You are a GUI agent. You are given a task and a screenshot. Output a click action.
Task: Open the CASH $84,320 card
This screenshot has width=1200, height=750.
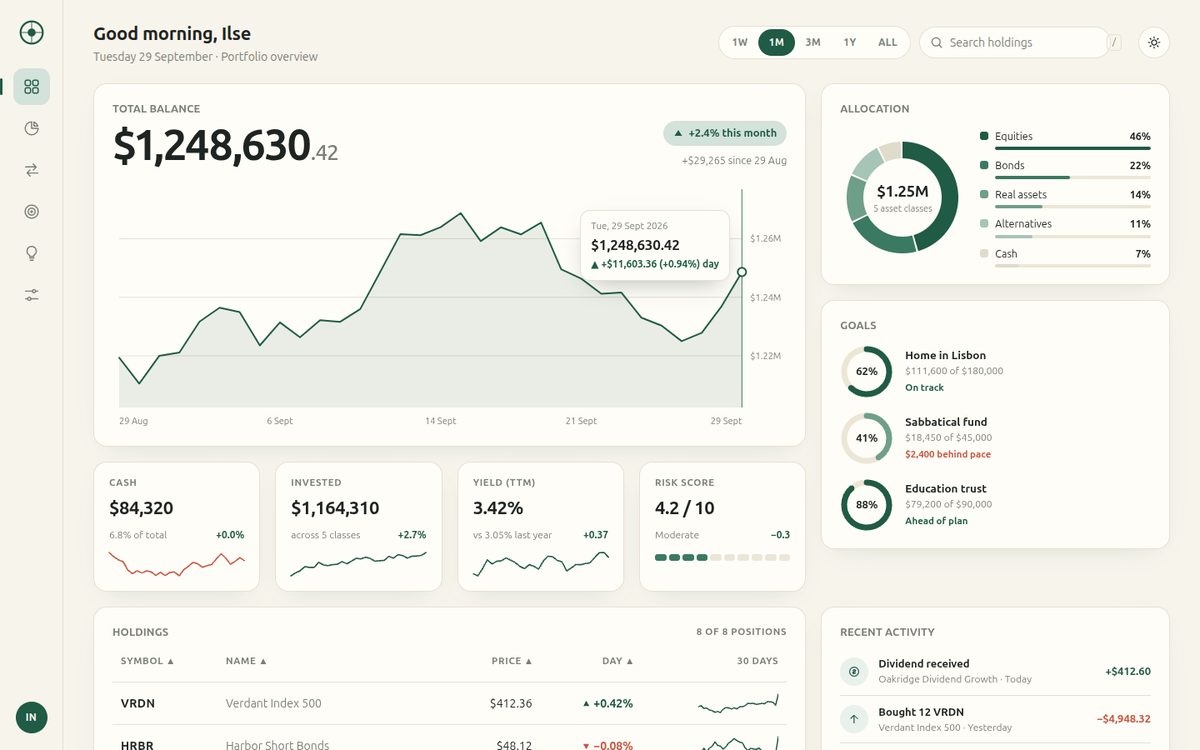[177, 526]
